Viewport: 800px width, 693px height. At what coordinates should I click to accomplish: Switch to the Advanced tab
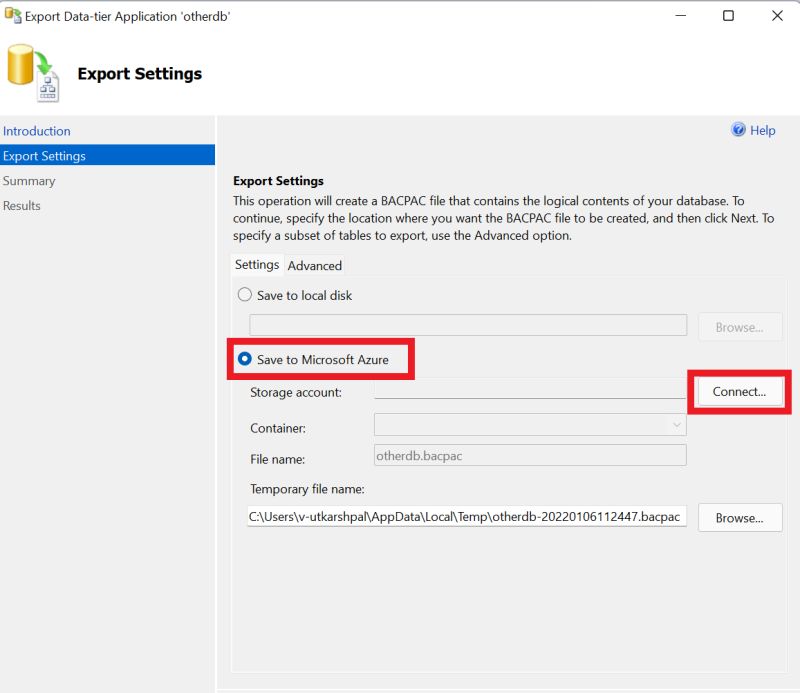pos(315,265)
